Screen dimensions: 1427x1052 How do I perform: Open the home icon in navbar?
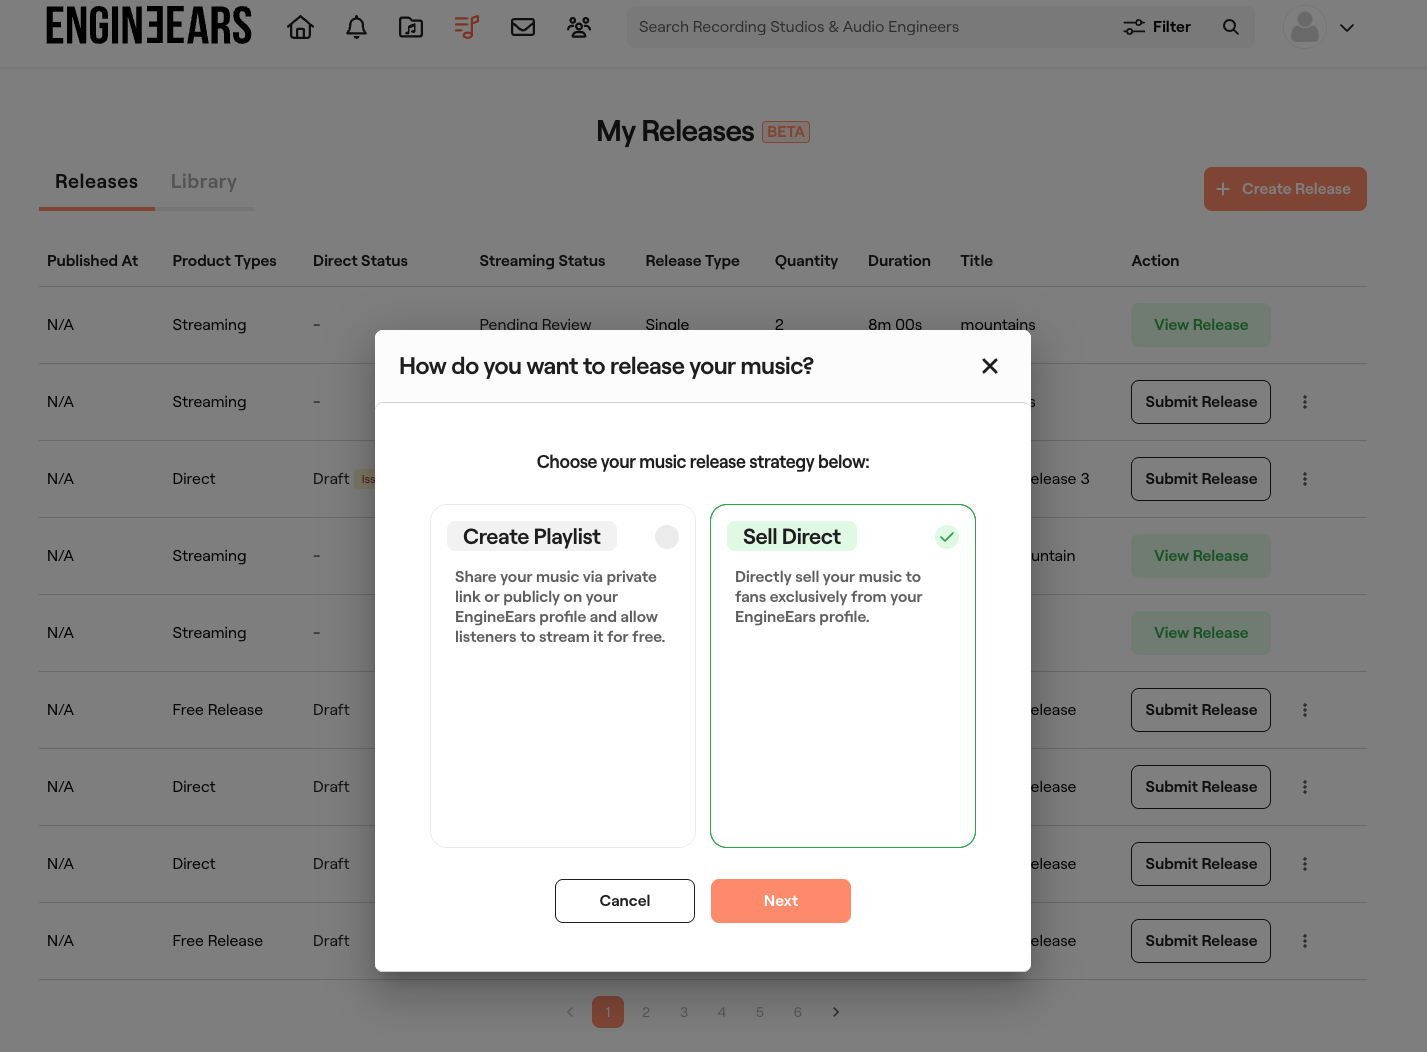(x=300, y=27)
